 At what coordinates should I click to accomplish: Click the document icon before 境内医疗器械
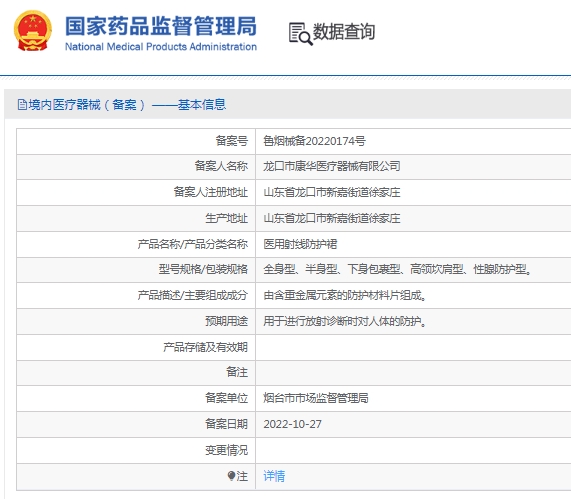coord(22,105)
